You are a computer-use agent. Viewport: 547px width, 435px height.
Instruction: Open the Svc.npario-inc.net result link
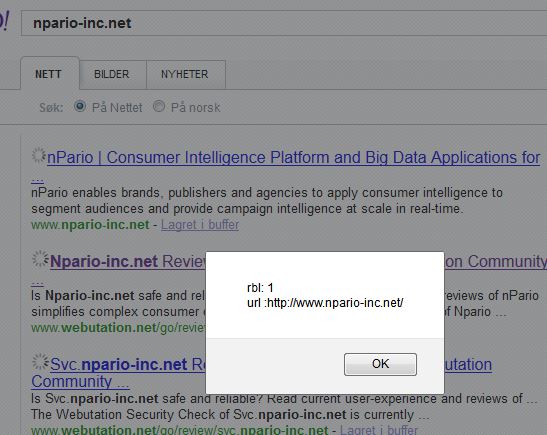[128, 365]
